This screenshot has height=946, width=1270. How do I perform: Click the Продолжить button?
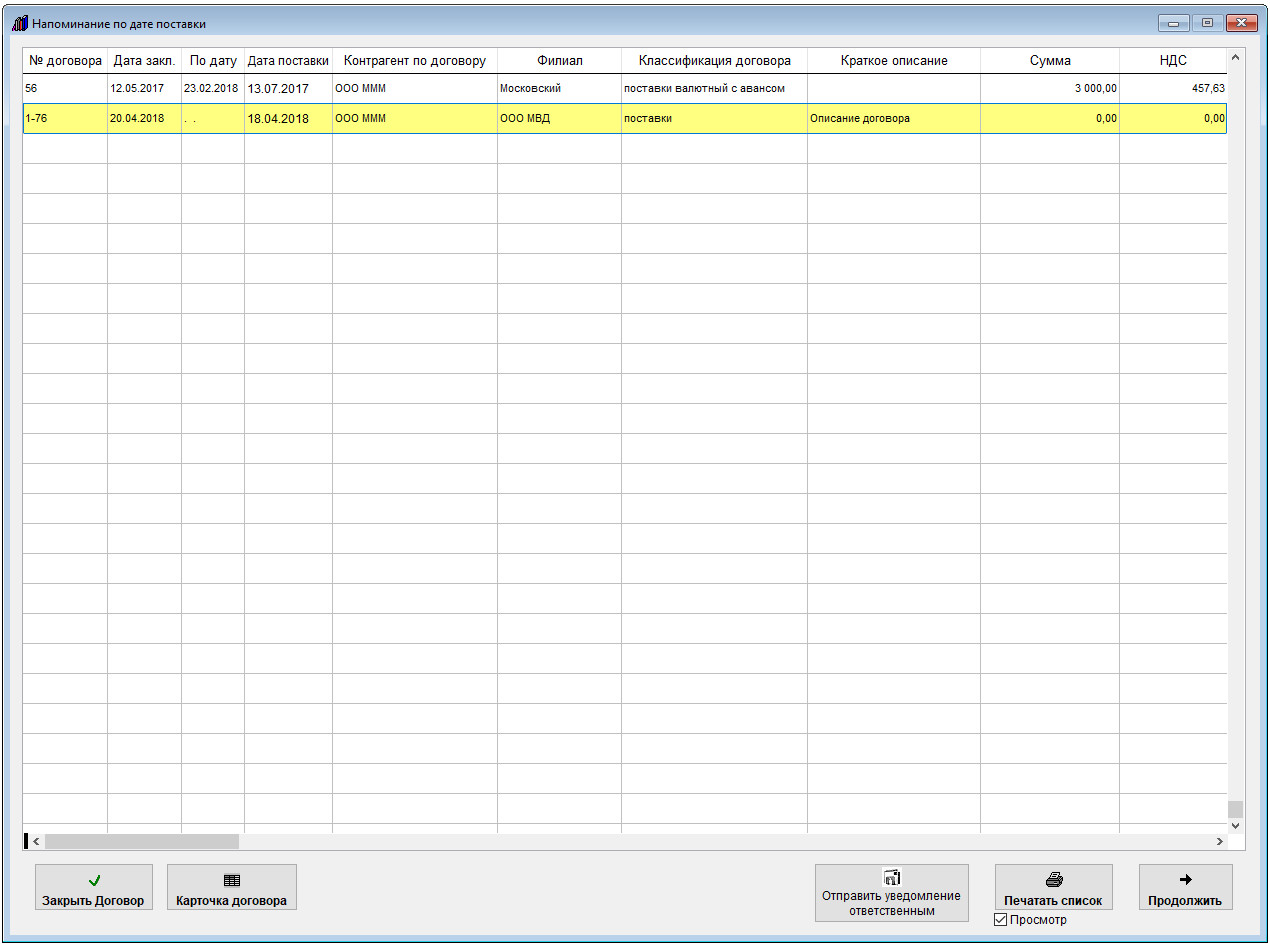click(x=1186, y=887)
